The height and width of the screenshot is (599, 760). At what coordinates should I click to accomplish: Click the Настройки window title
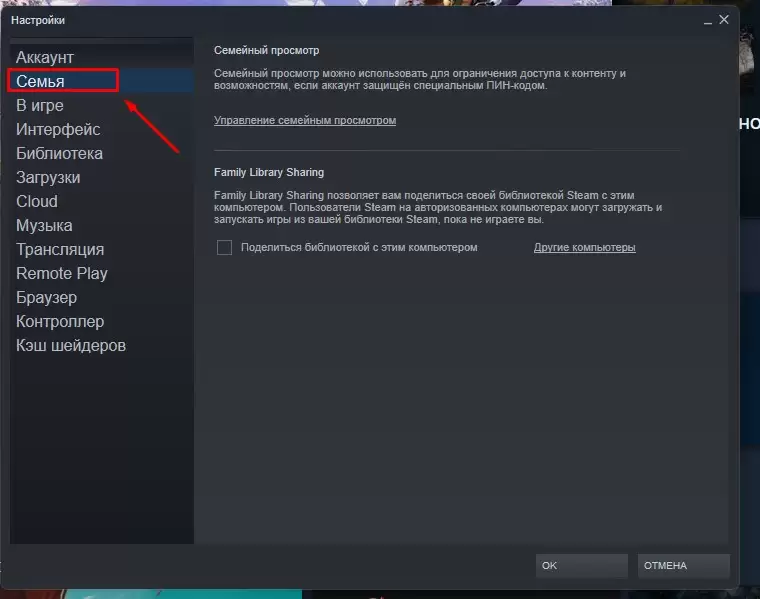click(x=38, y=20)
